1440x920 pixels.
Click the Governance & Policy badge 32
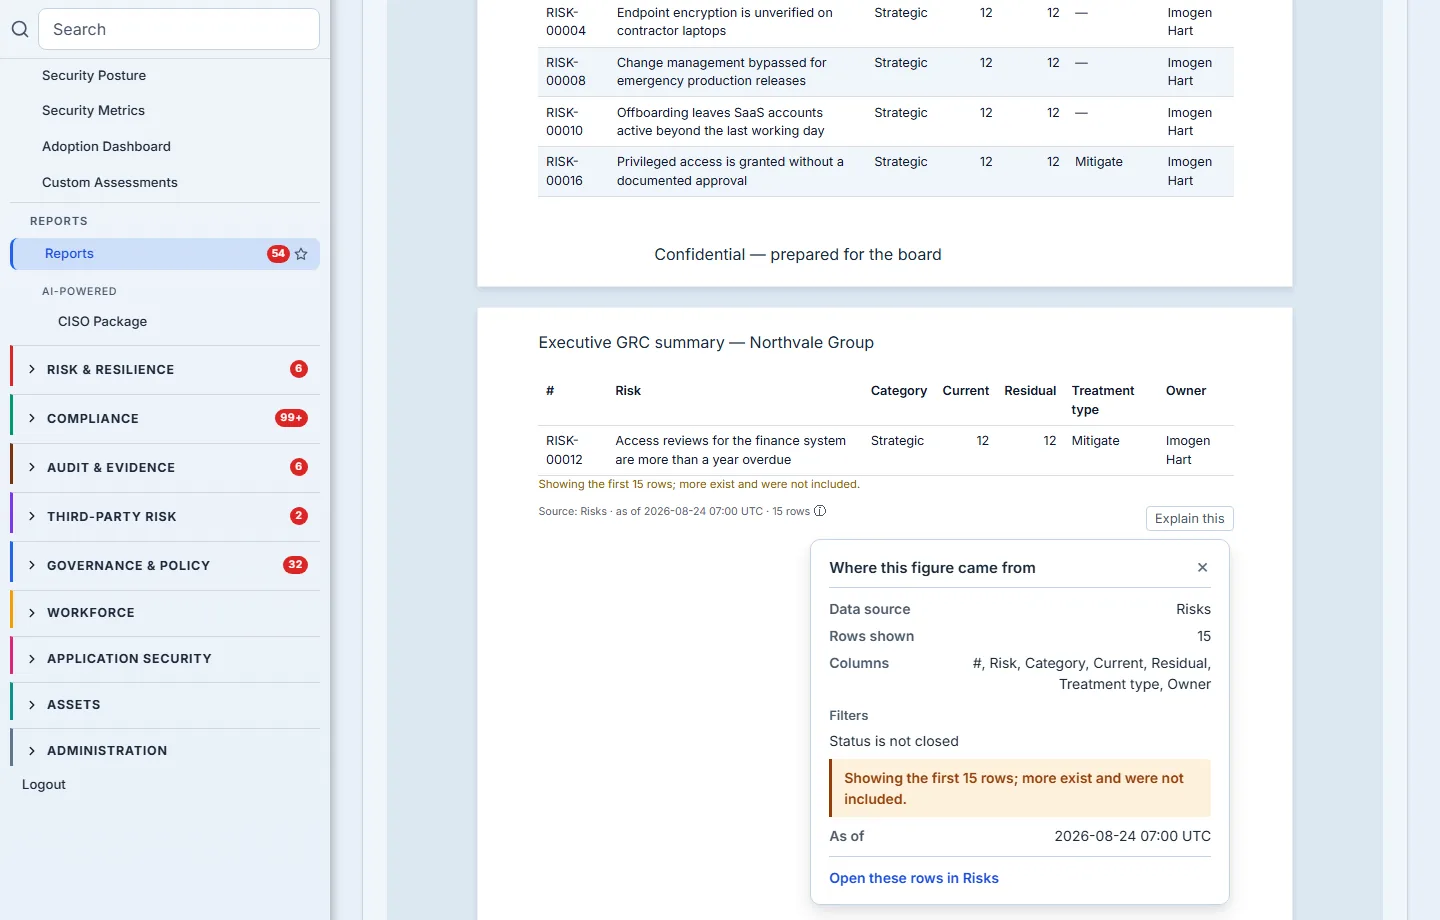pyautogui.click(x=295, y=565)
